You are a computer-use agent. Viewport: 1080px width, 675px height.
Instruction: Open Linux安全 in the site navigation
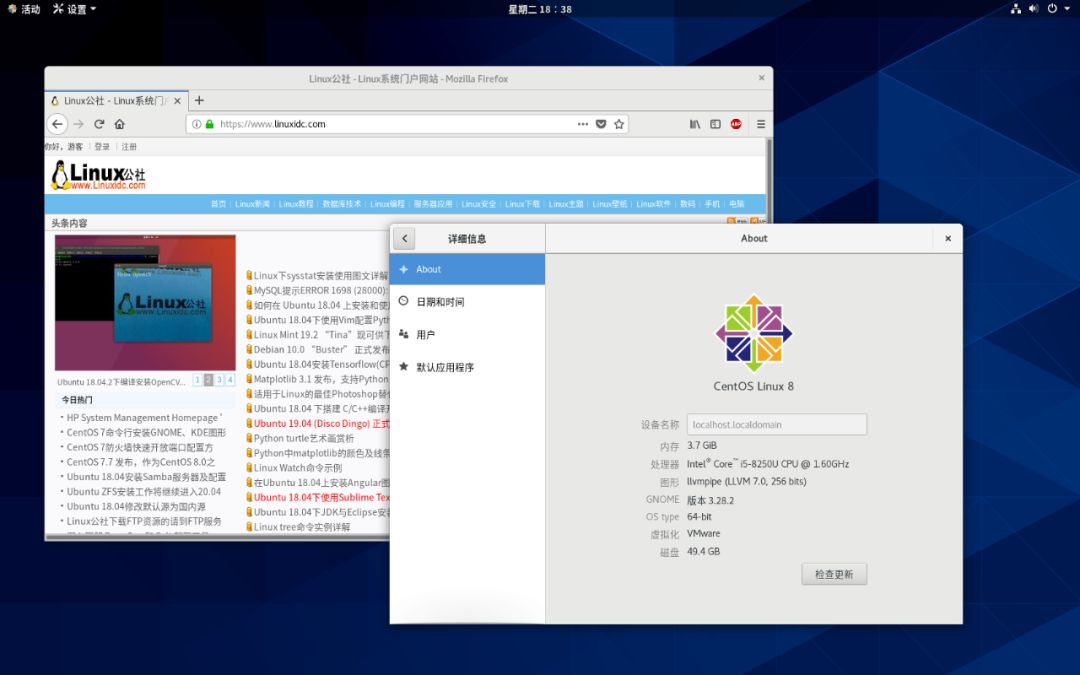479,204
